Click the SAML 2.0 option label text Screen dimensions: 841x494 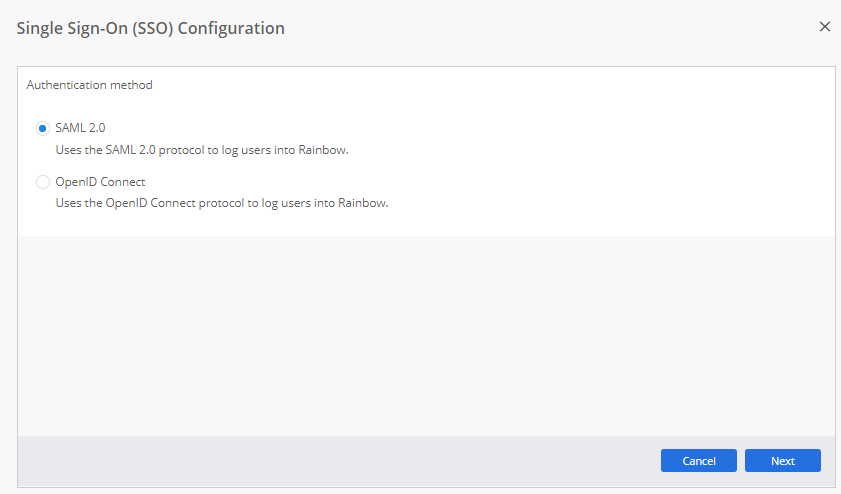80,128
